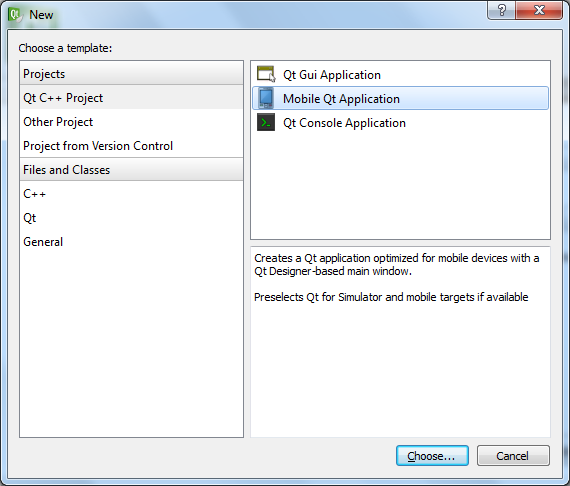Image resolution: width=570 pixels, height=486 pixels.
Task: Click the Files and Classes section header
Action: [131, 169]
